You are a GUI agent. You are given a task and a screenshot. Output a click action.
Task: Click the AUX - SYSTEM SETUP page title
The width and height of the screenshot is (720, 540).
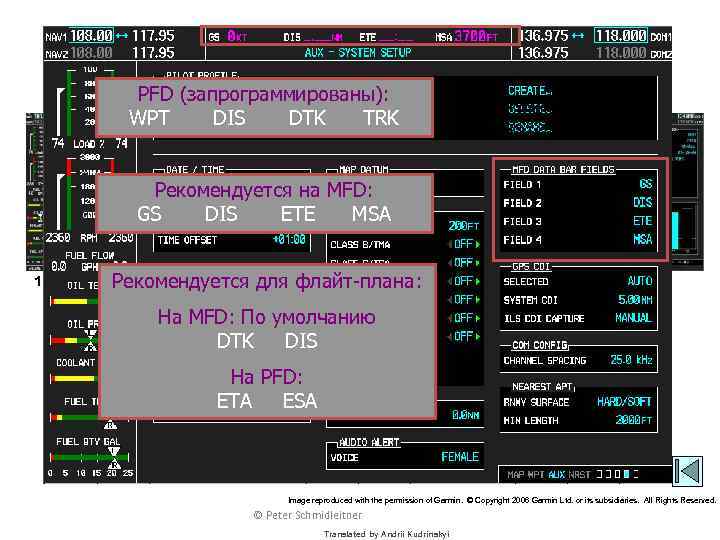(358, 53)
